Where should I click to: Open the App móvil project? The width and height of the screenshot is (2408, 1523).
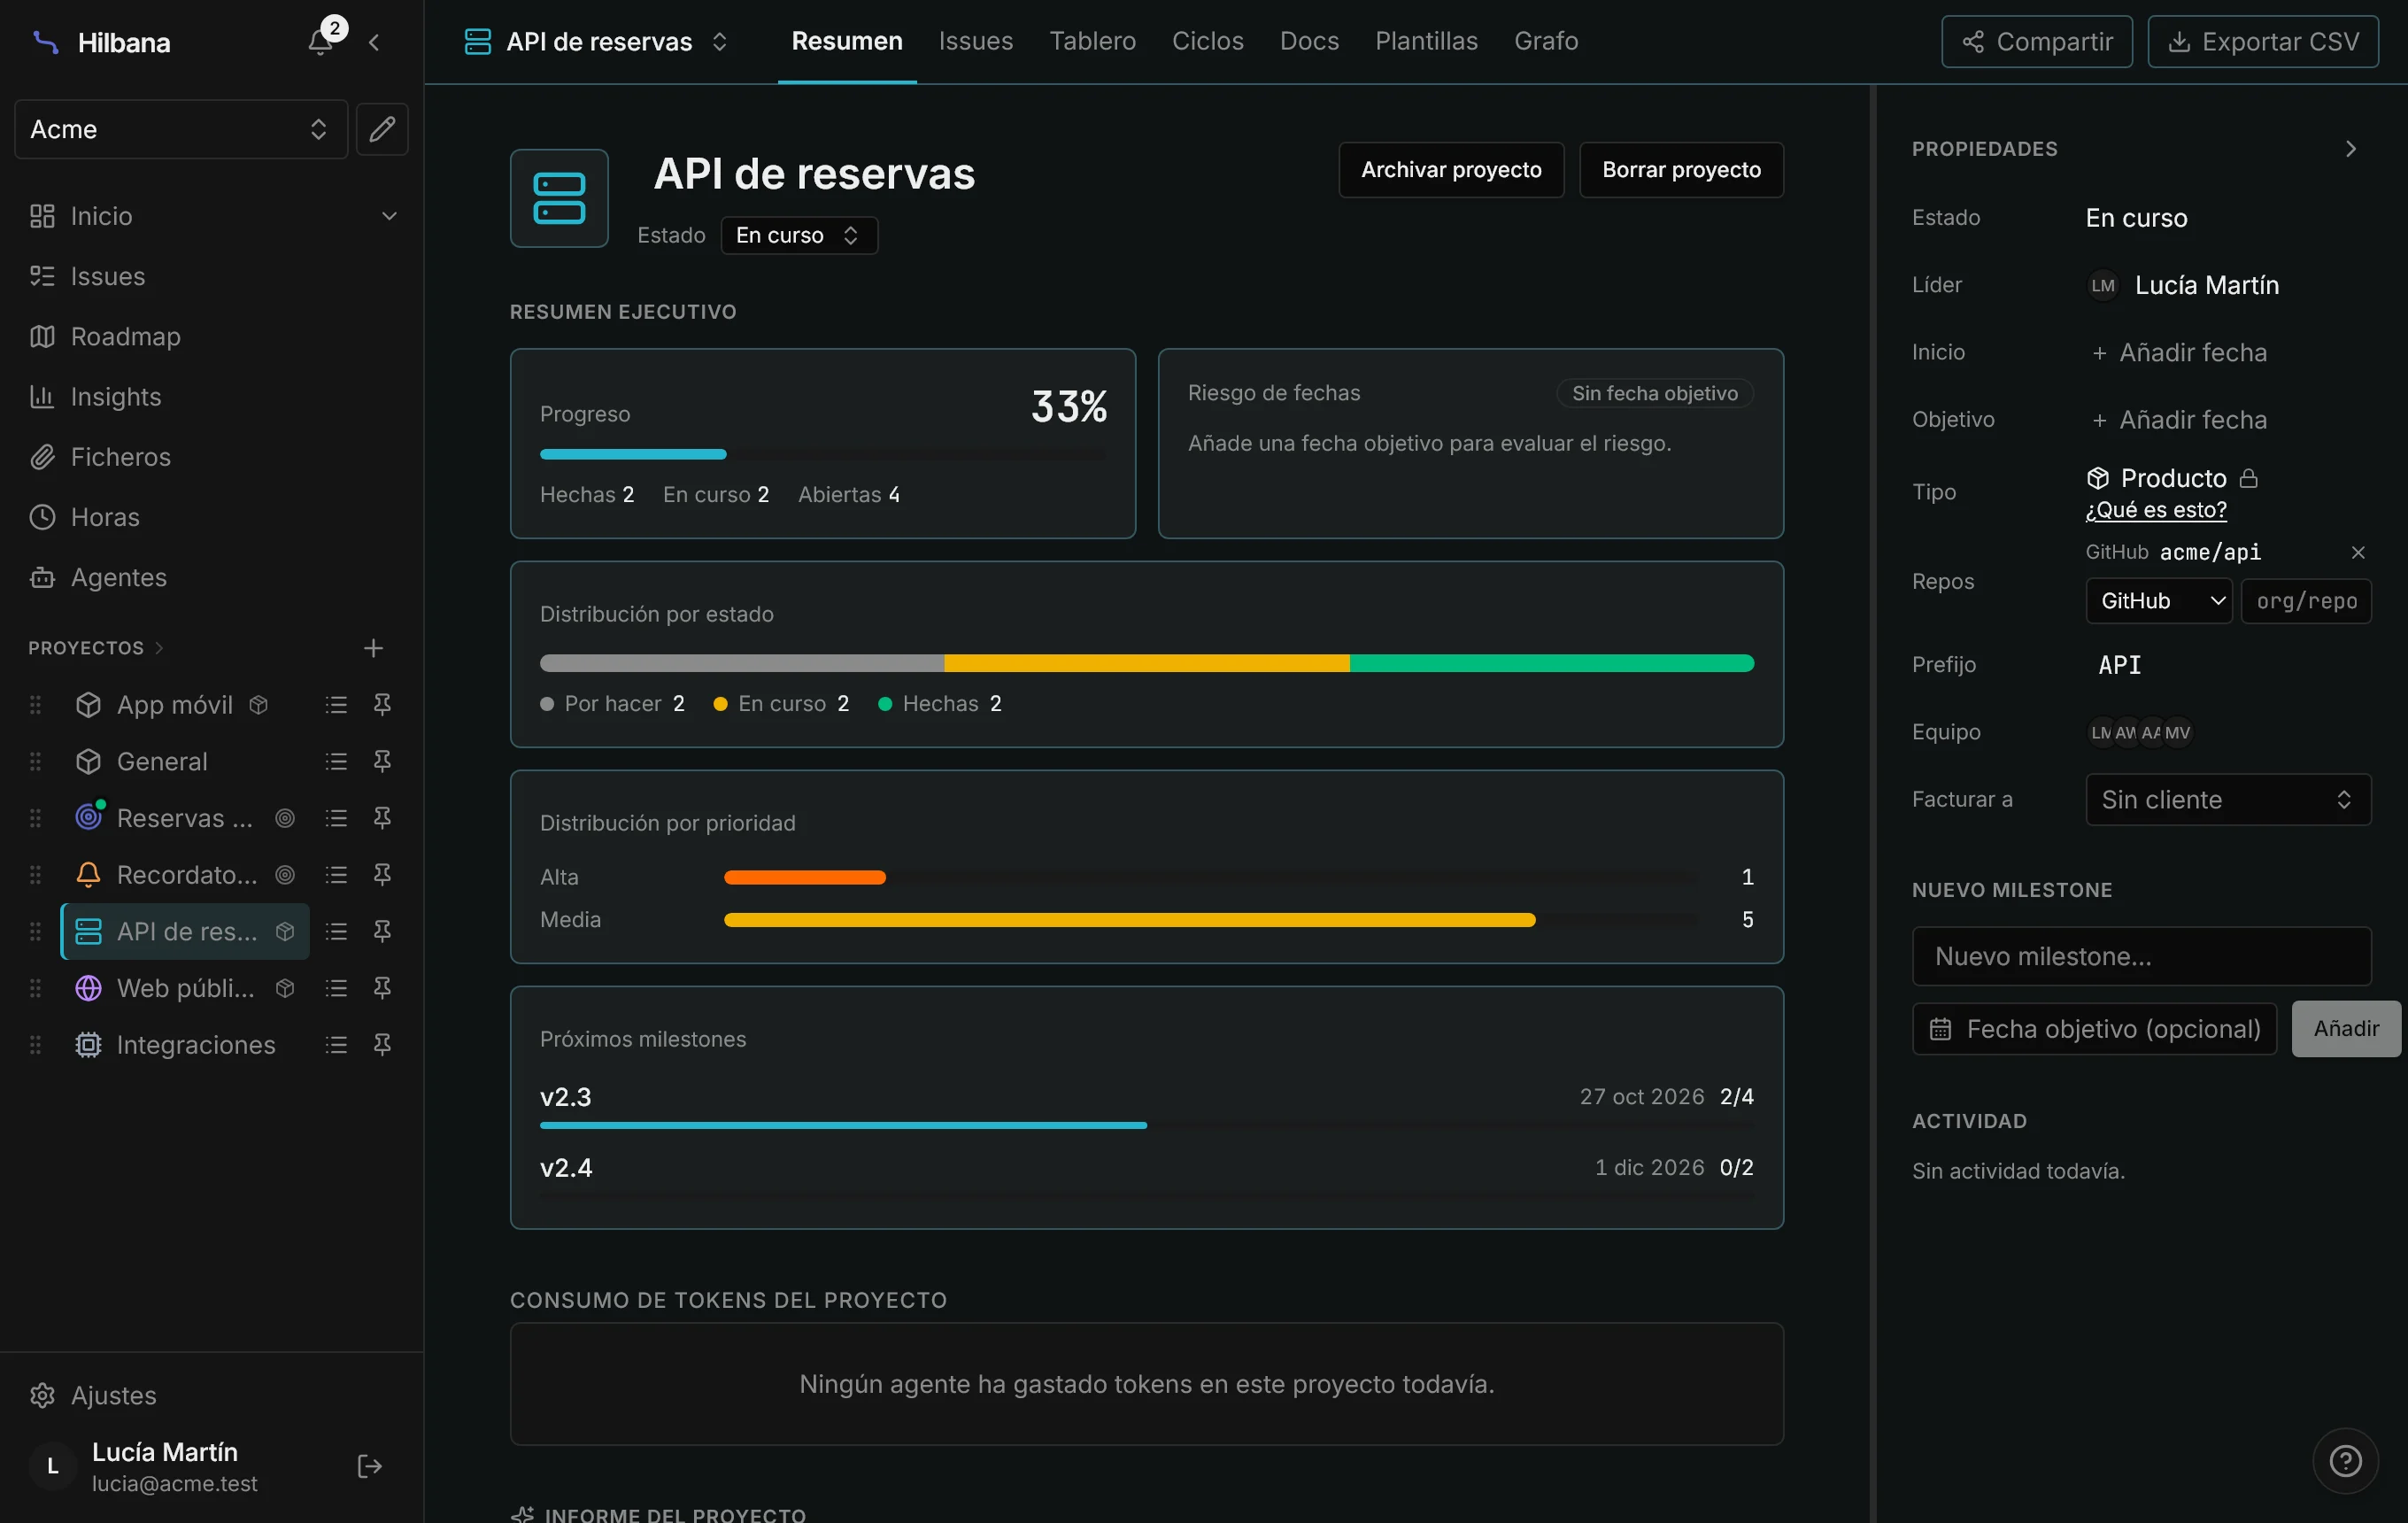pyautogui.click(x=174, y=705)
